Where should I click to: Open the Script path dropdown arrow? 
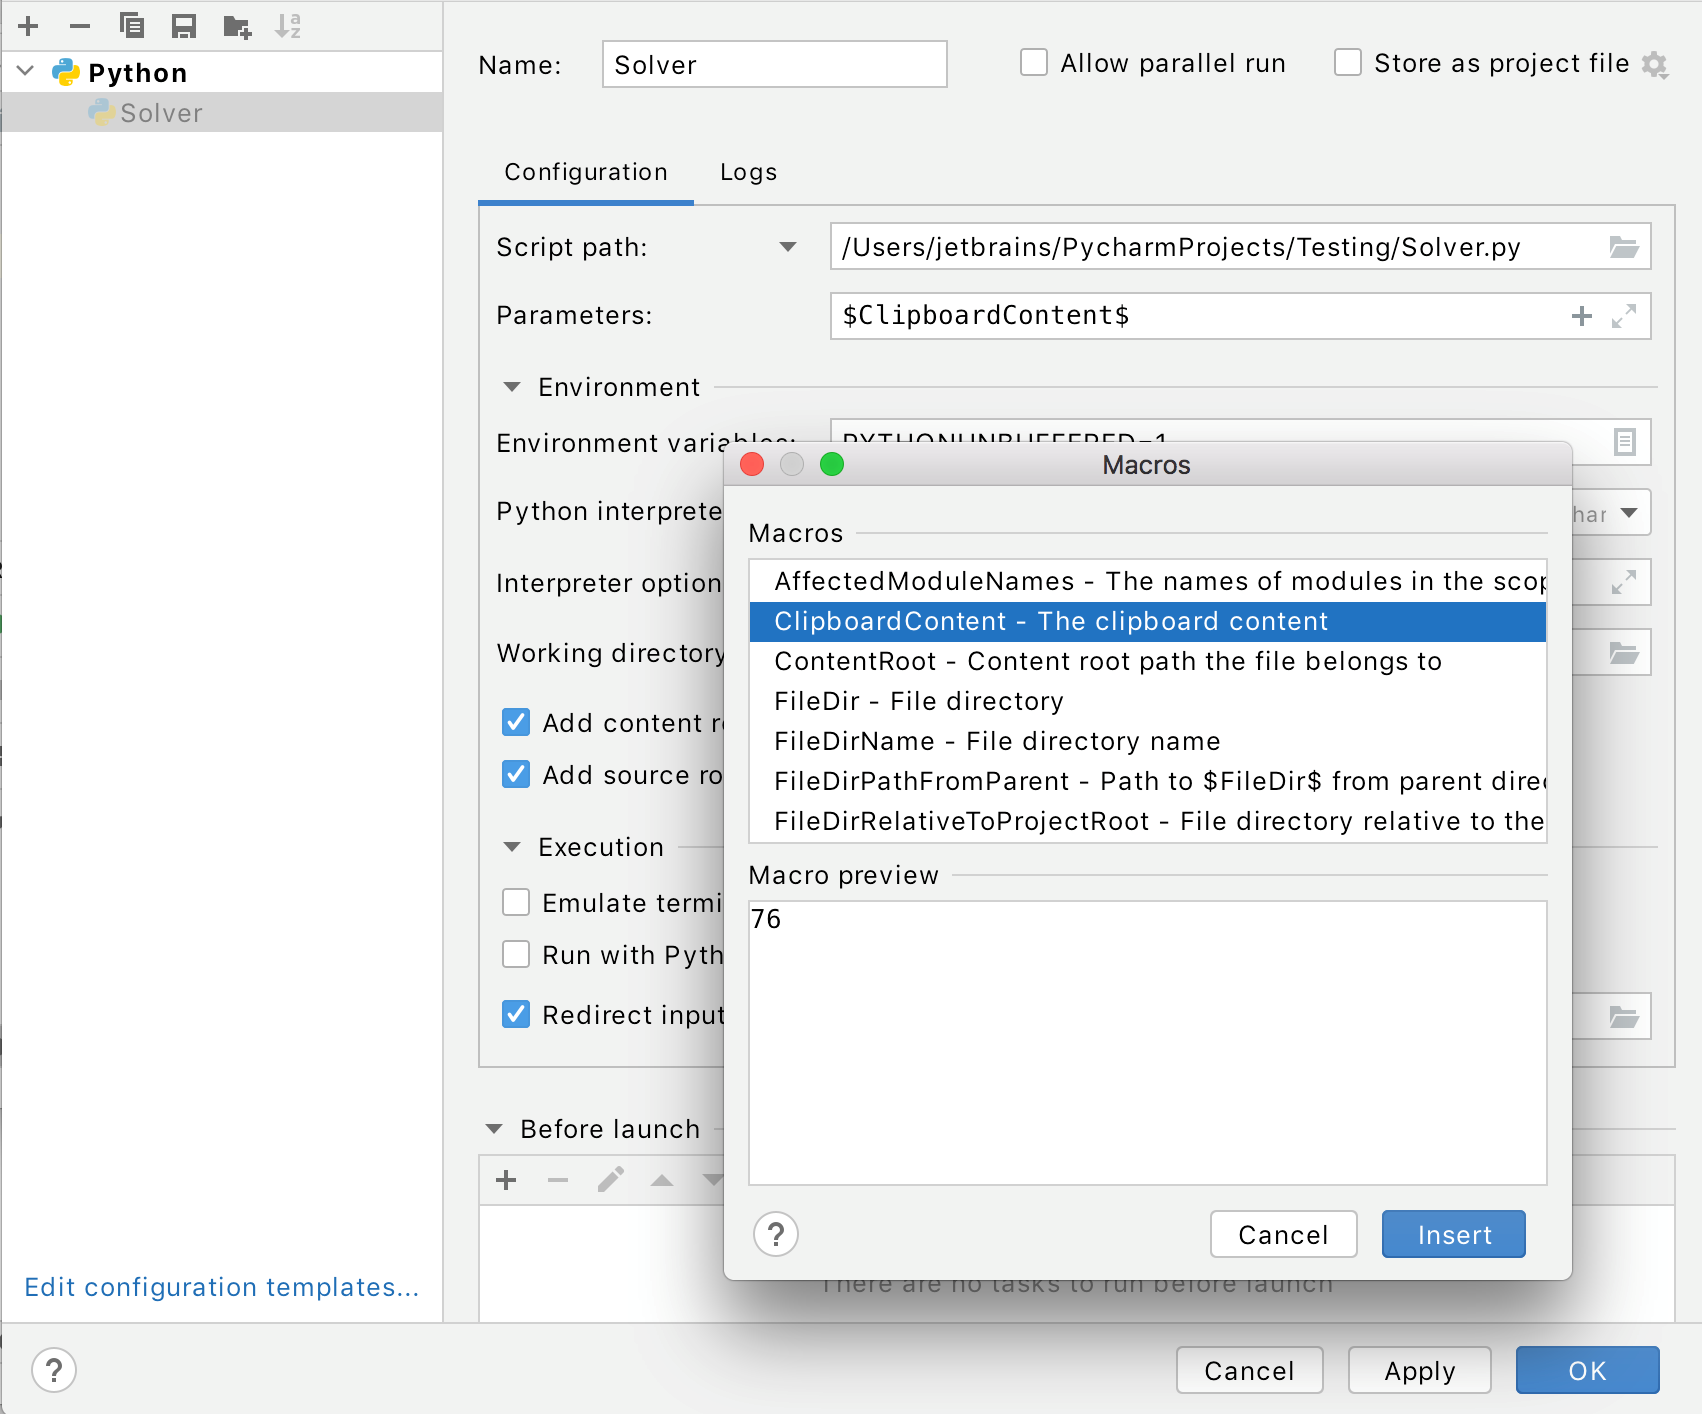tap(789, 246)
